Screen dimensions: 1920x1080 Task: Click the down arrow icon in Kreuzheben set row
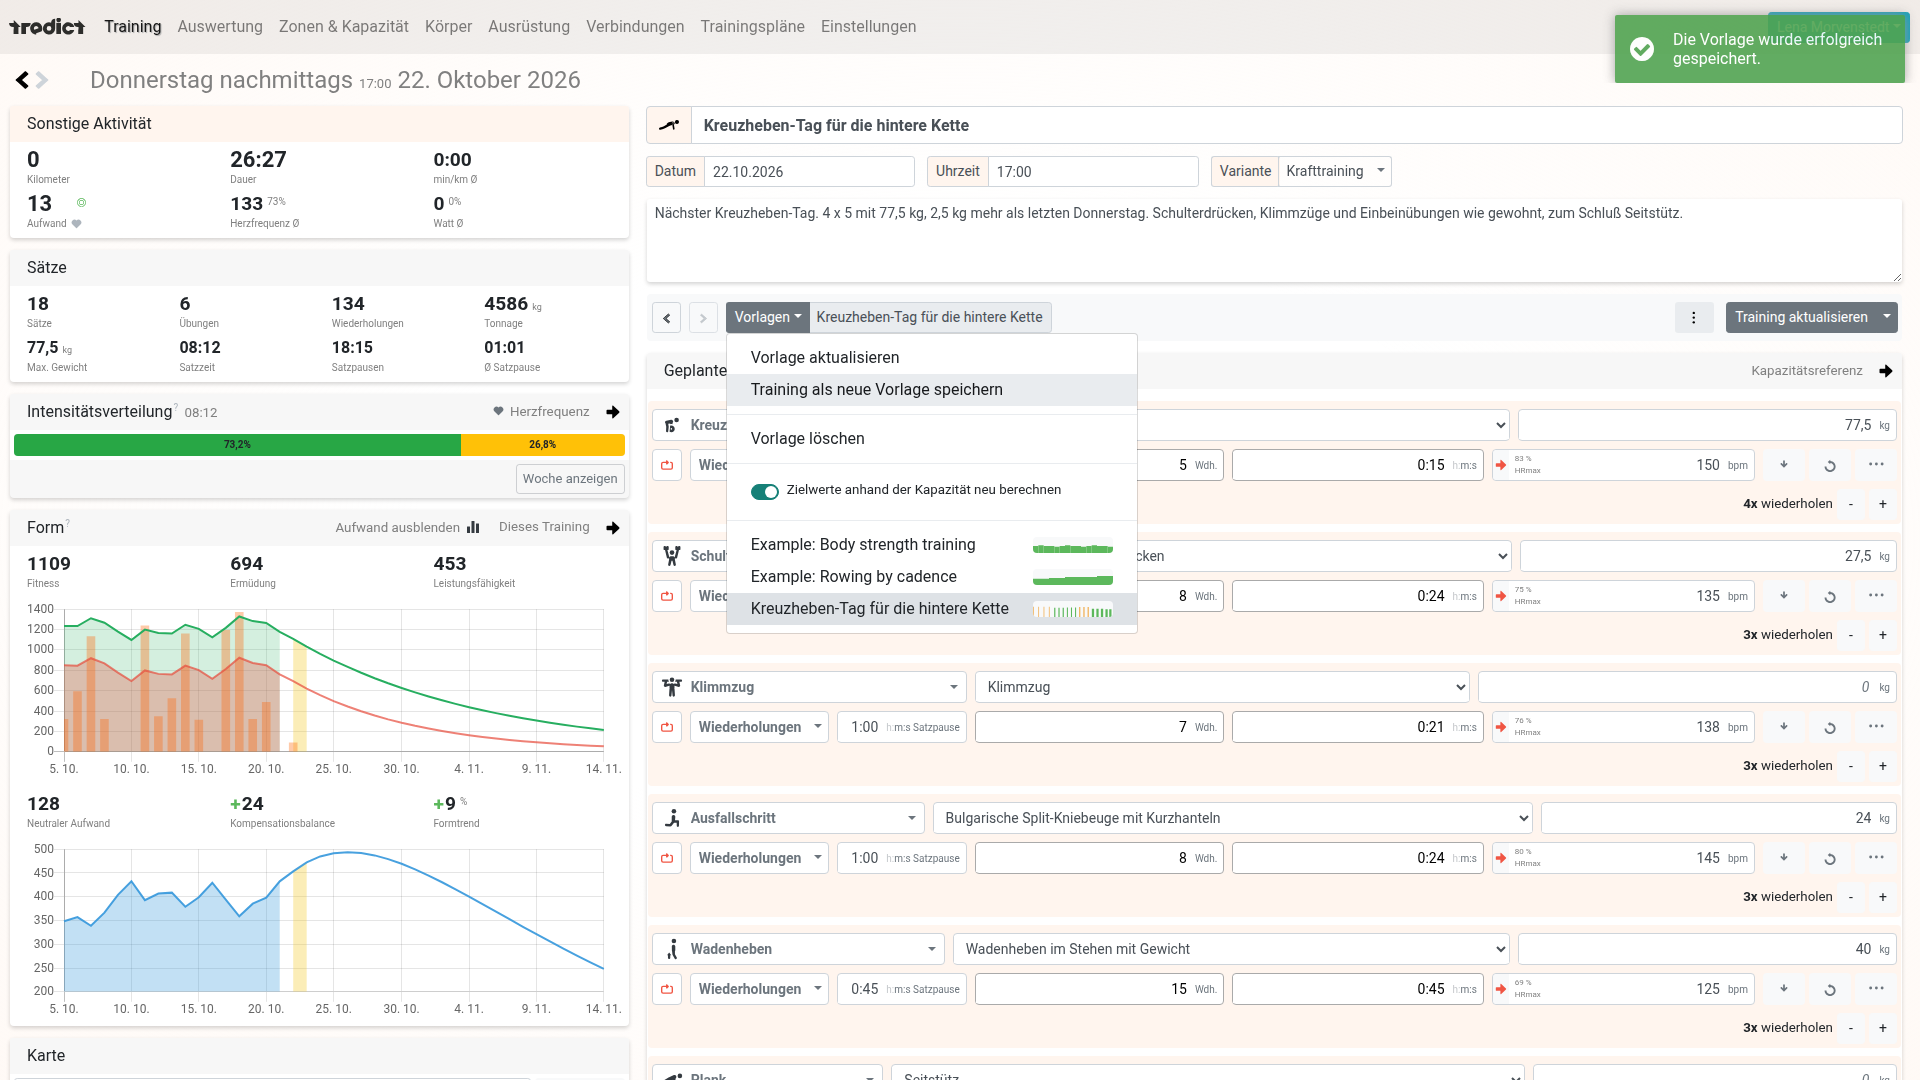click(1784, 465)
